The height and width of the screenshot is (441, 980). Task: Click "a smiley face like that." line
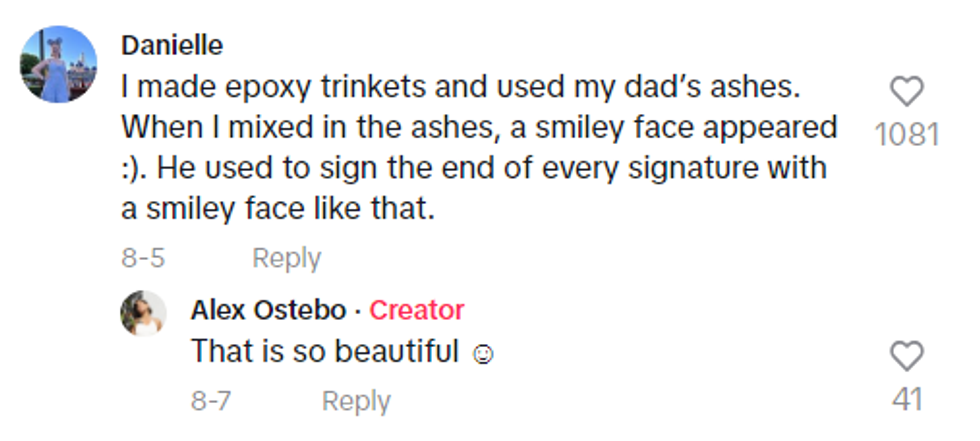[x=277, y=210]
